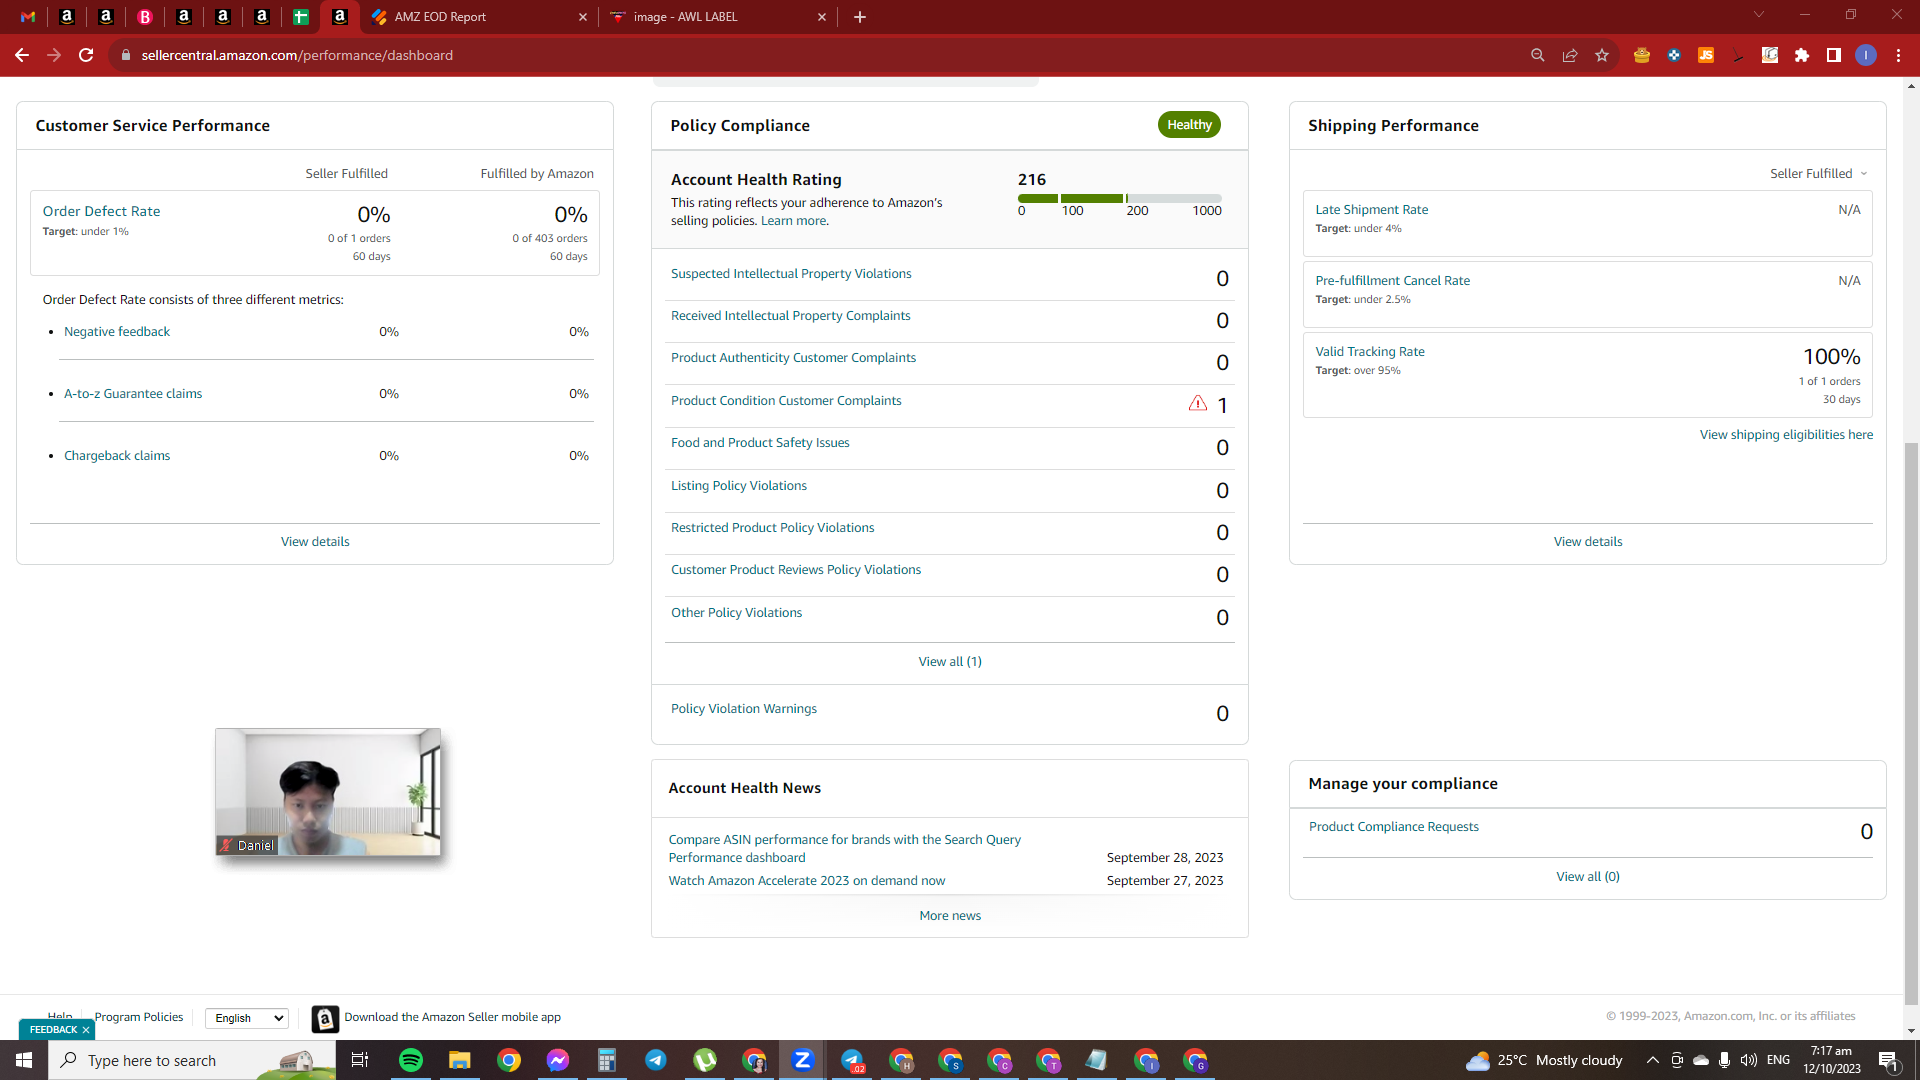Open Valid Tracking Rate metric
The image size is (1920, 1080).
click(1370, 352)
